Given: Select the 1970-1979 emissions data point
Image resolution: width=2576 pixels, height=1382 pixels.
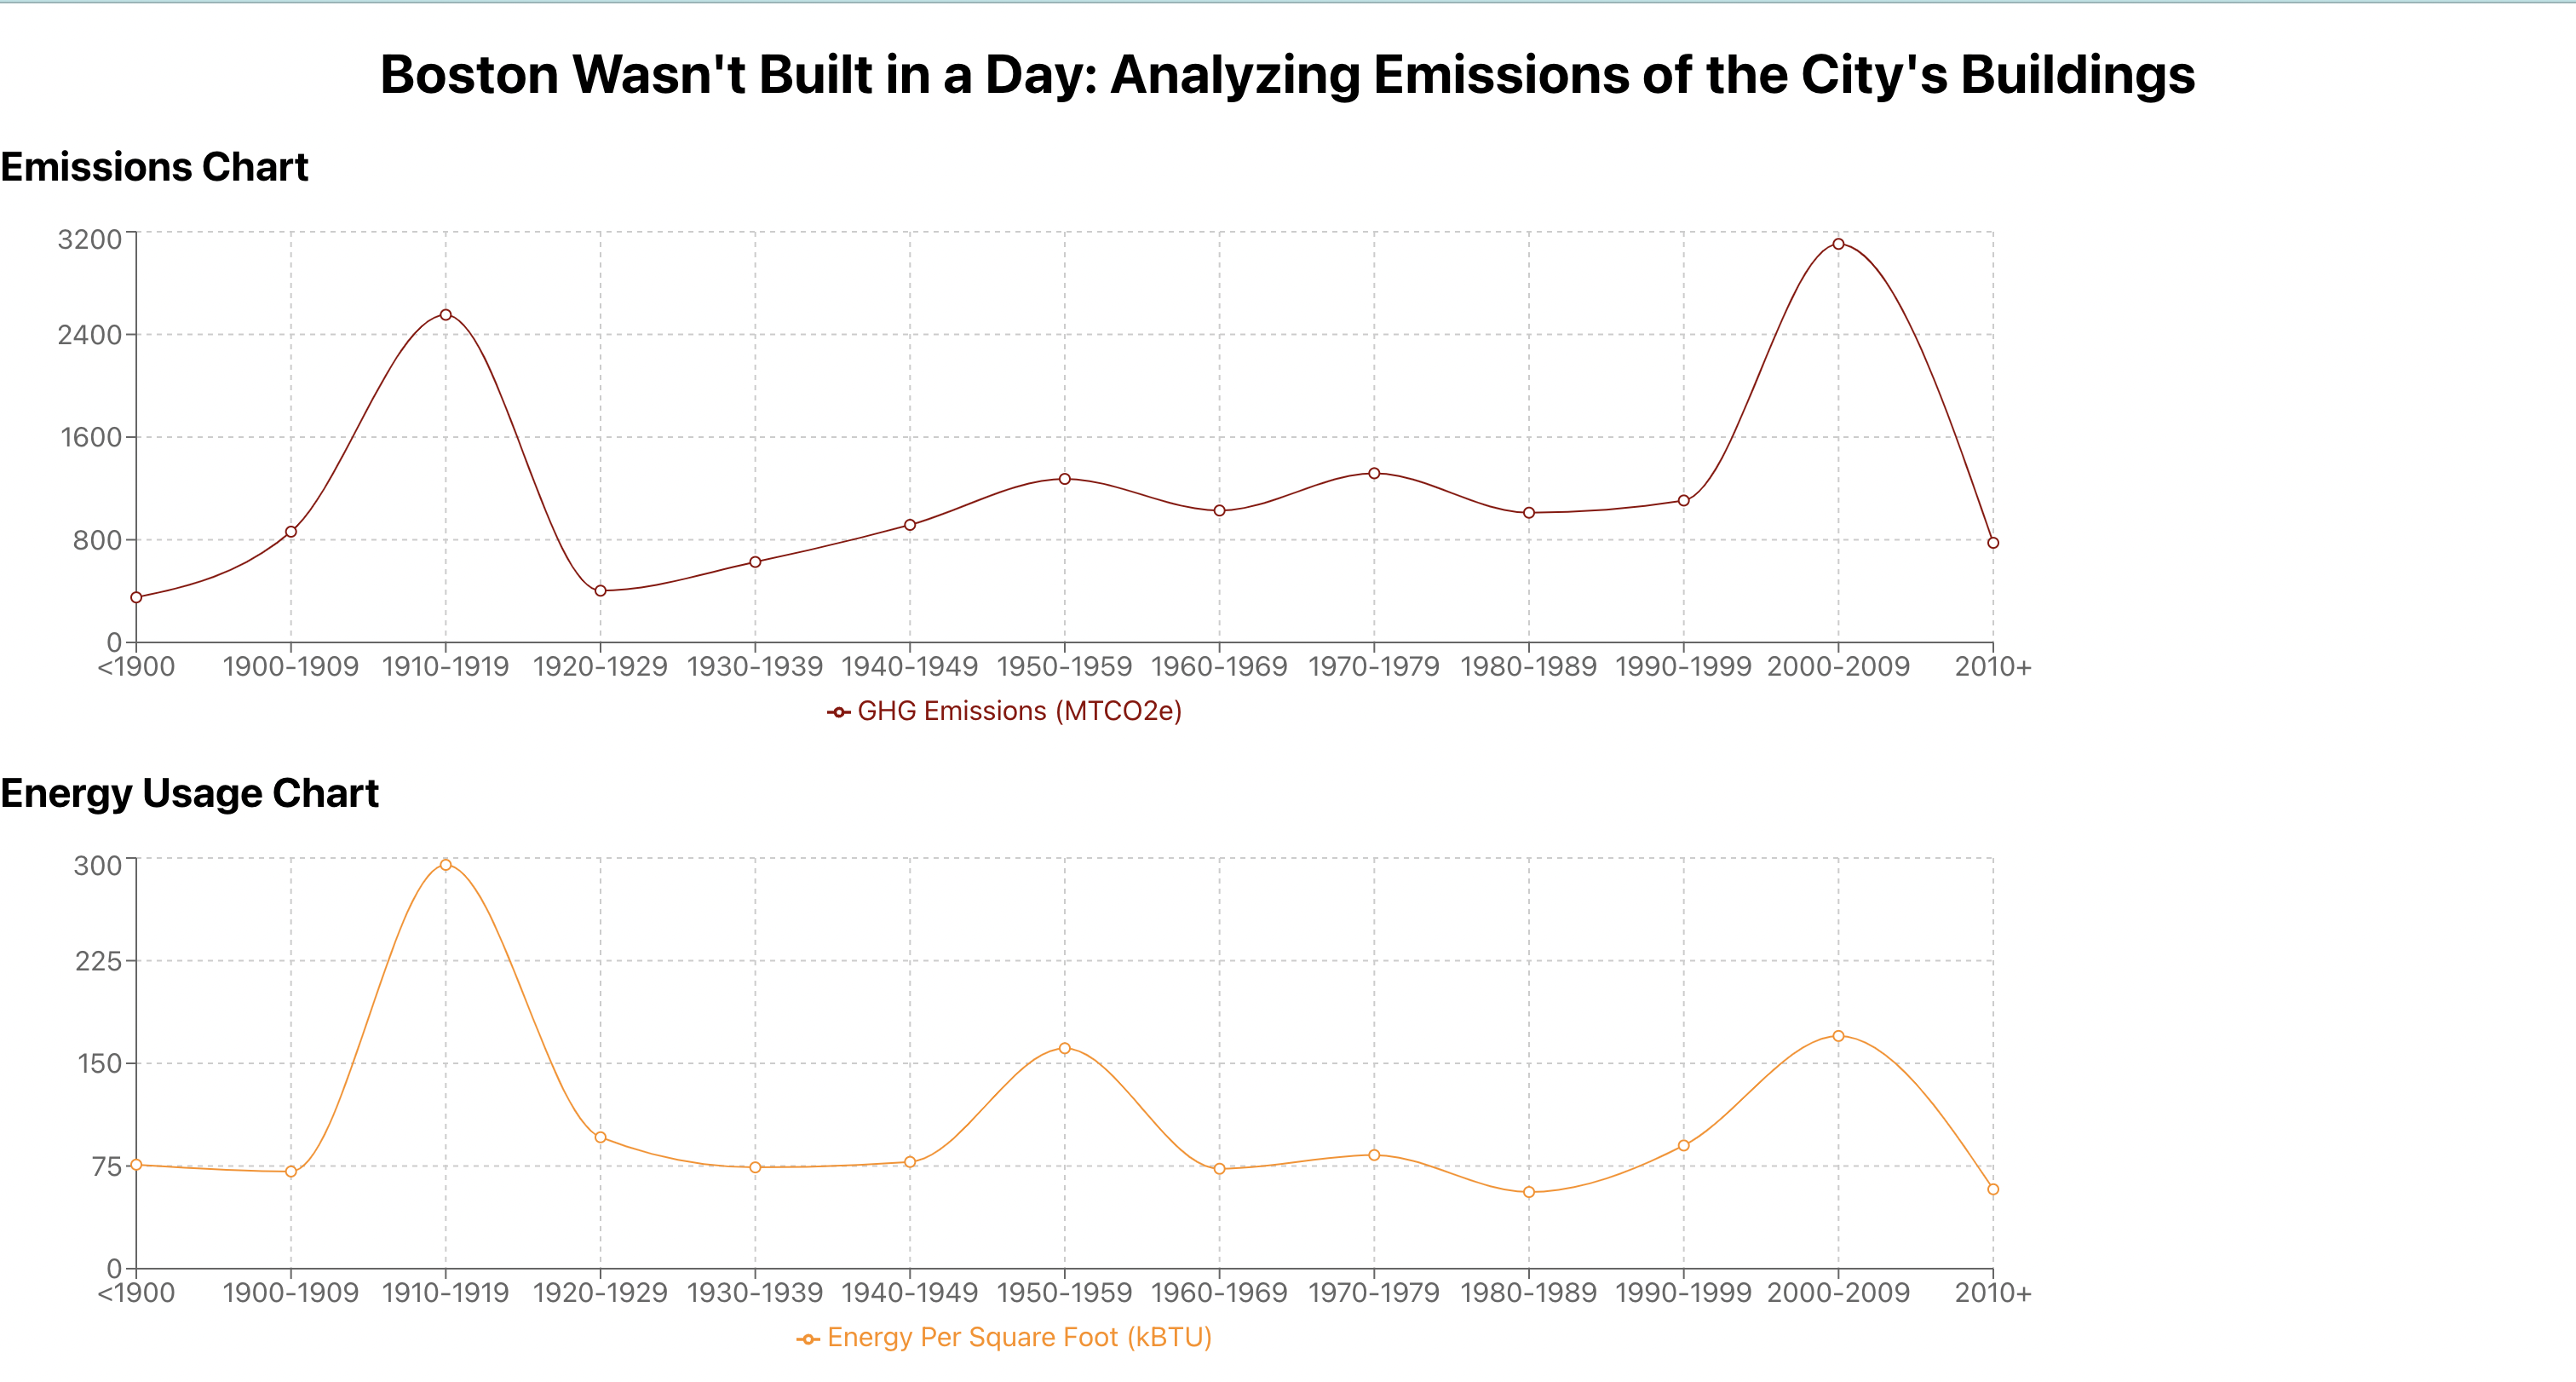Looking at the screenshot, I should tap(1374, 473).
